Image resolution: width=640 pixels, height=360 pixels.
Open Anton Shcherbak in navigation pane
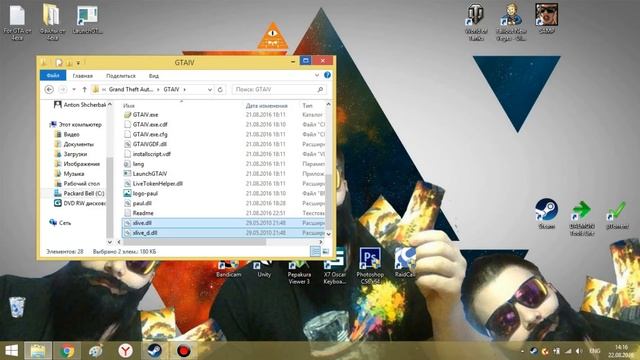[x=80, y=105]
